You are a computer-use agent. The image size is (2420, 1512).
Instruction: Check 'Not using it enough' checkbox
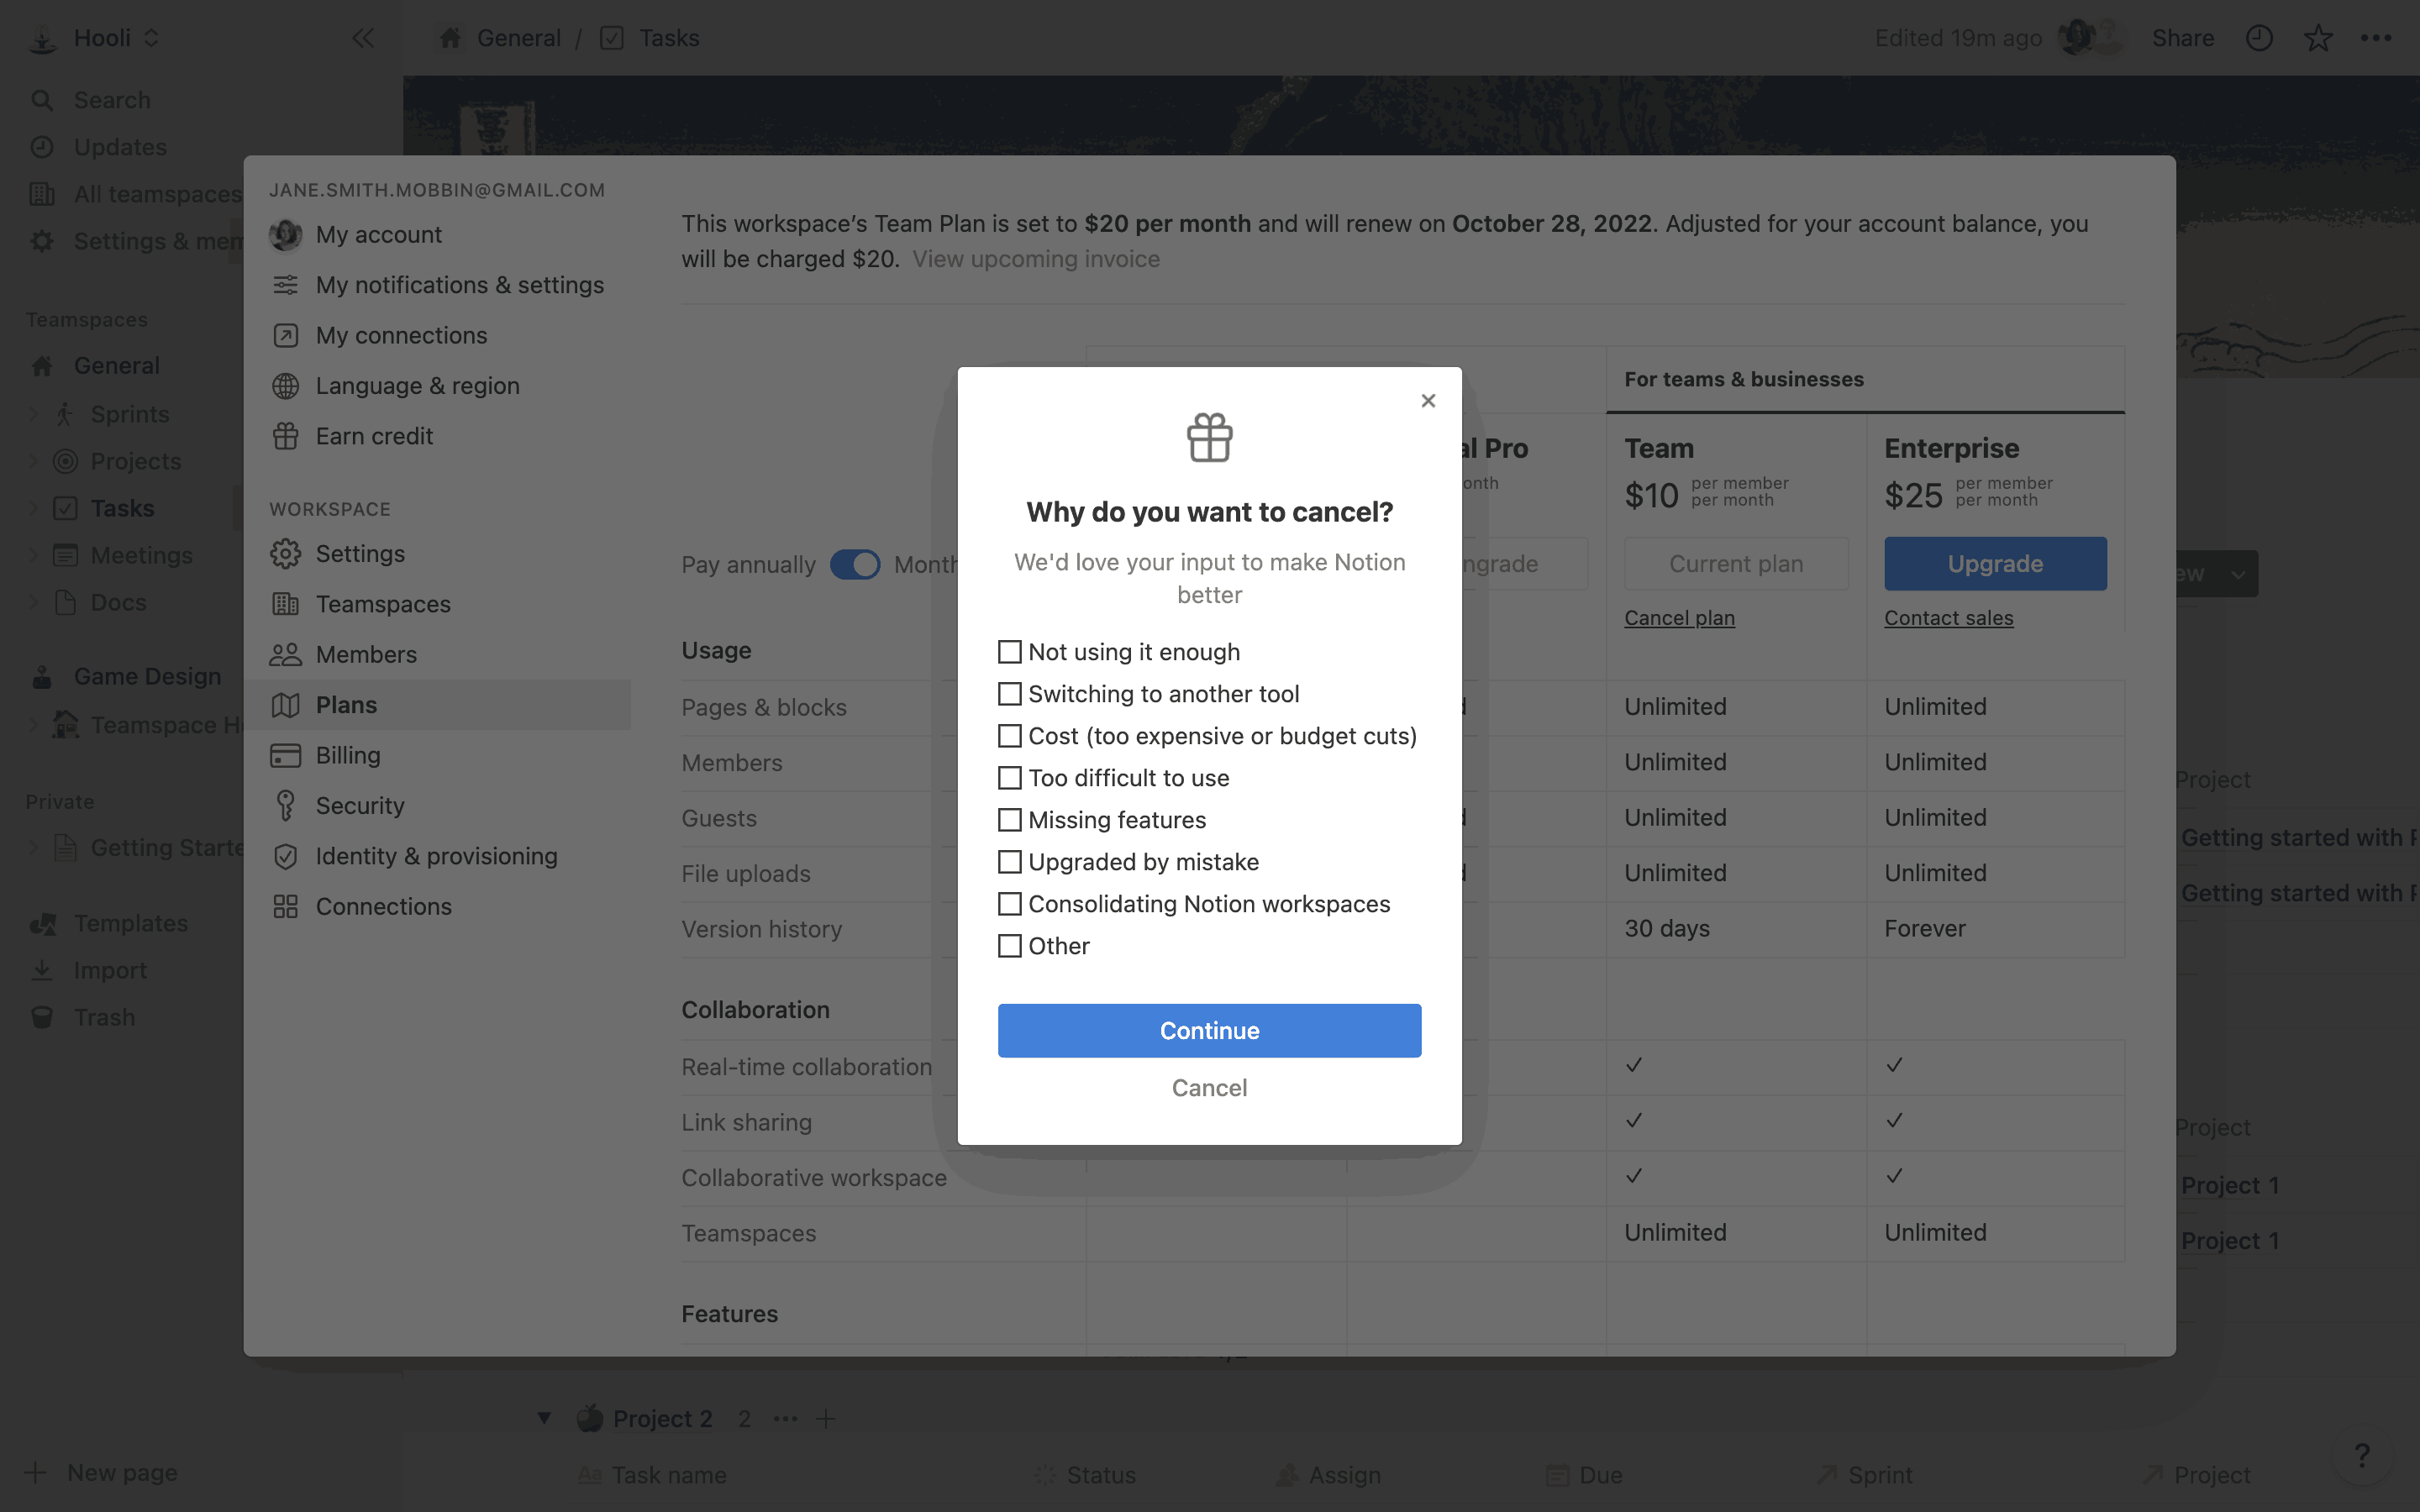coord(1010,652)
